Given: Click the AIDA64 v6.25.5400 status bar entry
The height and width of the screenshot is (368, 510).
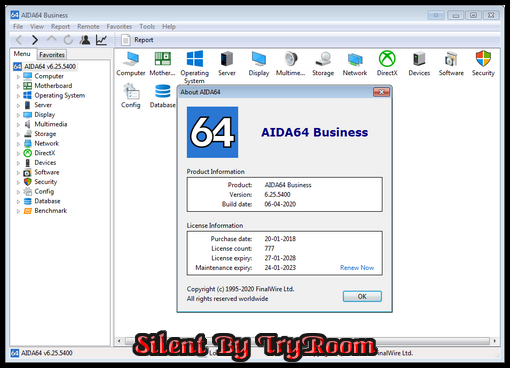Looking at the screenshot, I should tap(42, 353).
